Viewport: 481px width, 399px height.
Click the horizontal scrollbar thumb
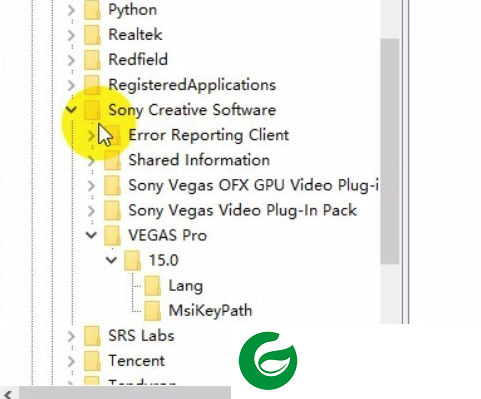tap(125, 393)
